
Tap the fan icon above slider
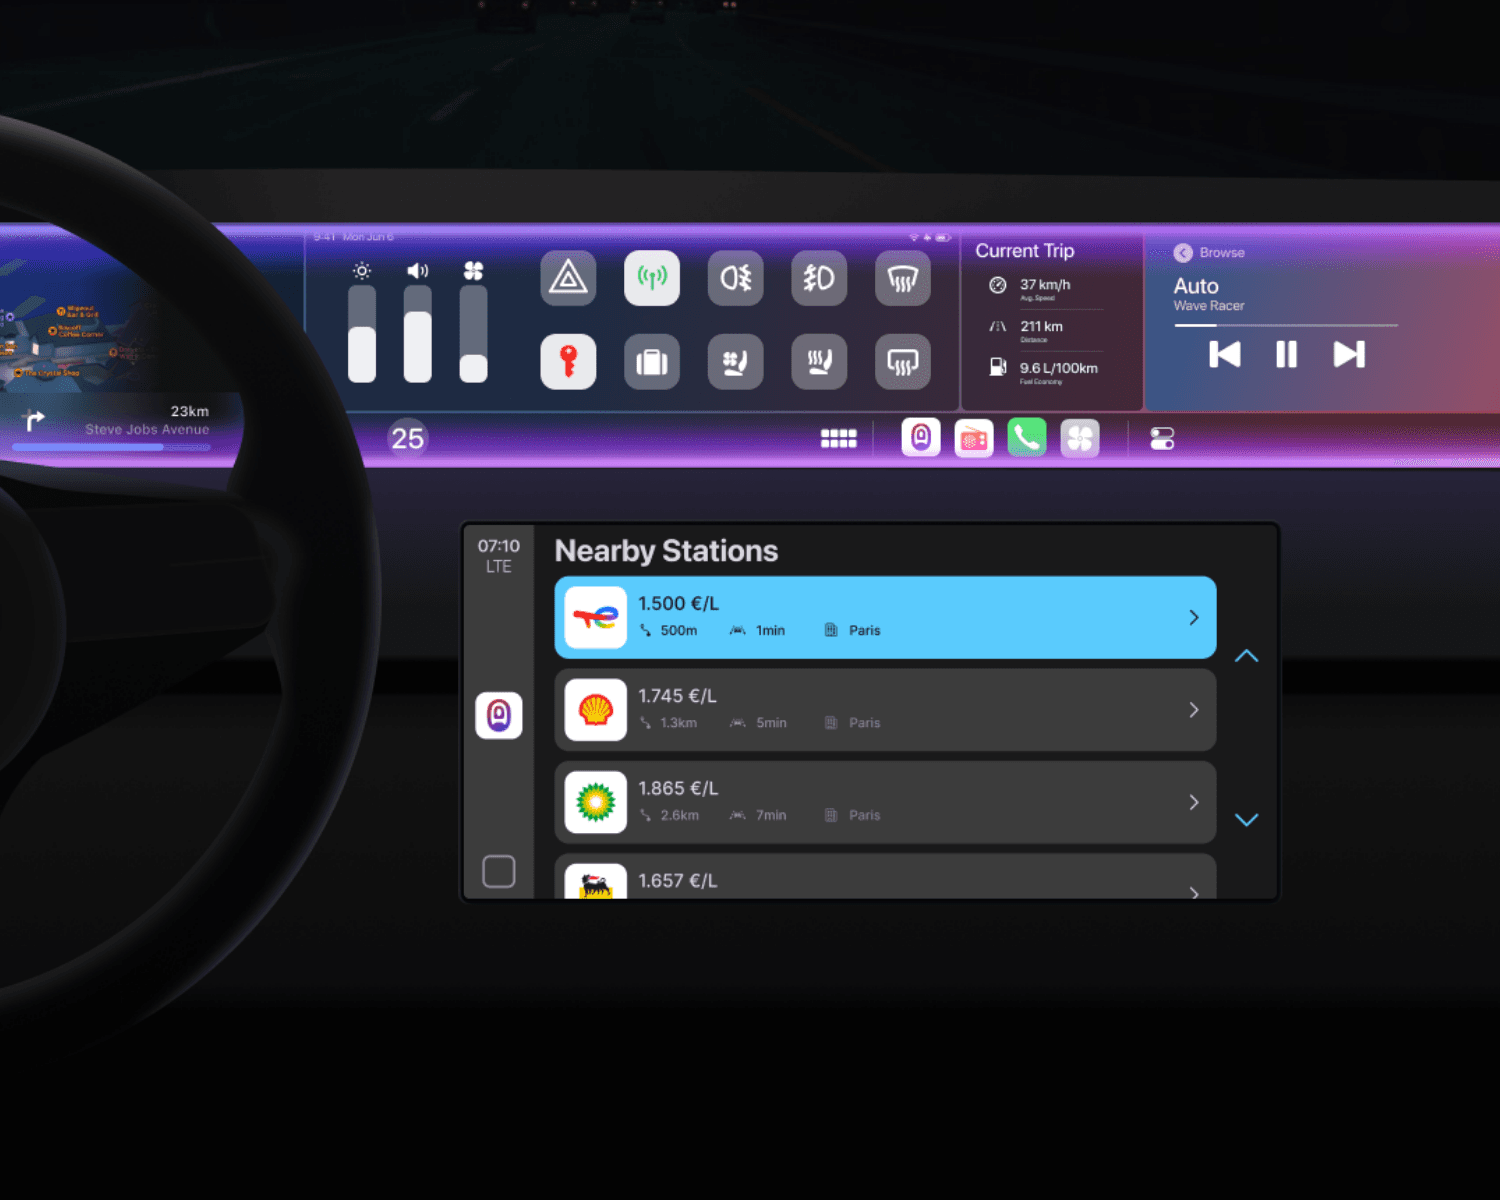(x=474, y=270)
